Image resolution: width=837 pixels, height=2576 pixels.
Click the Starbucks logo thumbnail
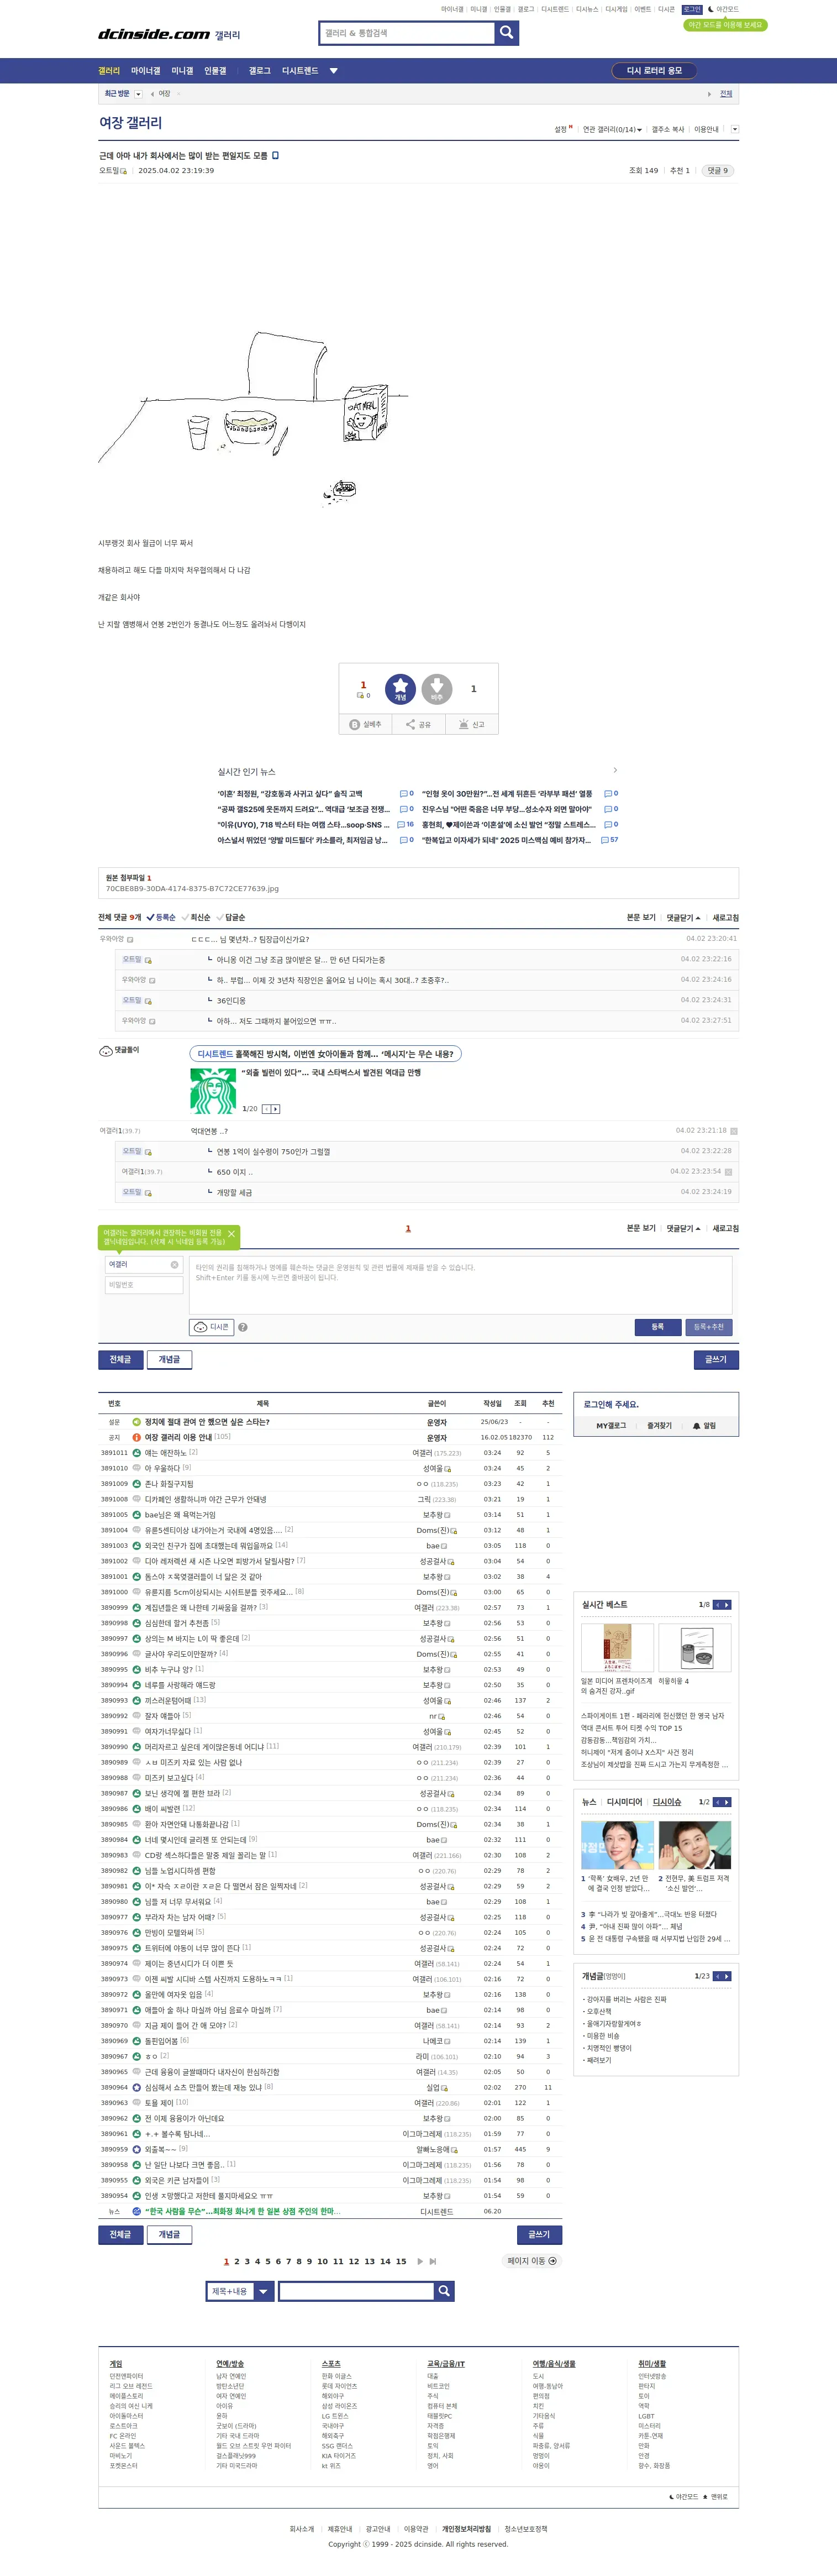pos(213,1091)
